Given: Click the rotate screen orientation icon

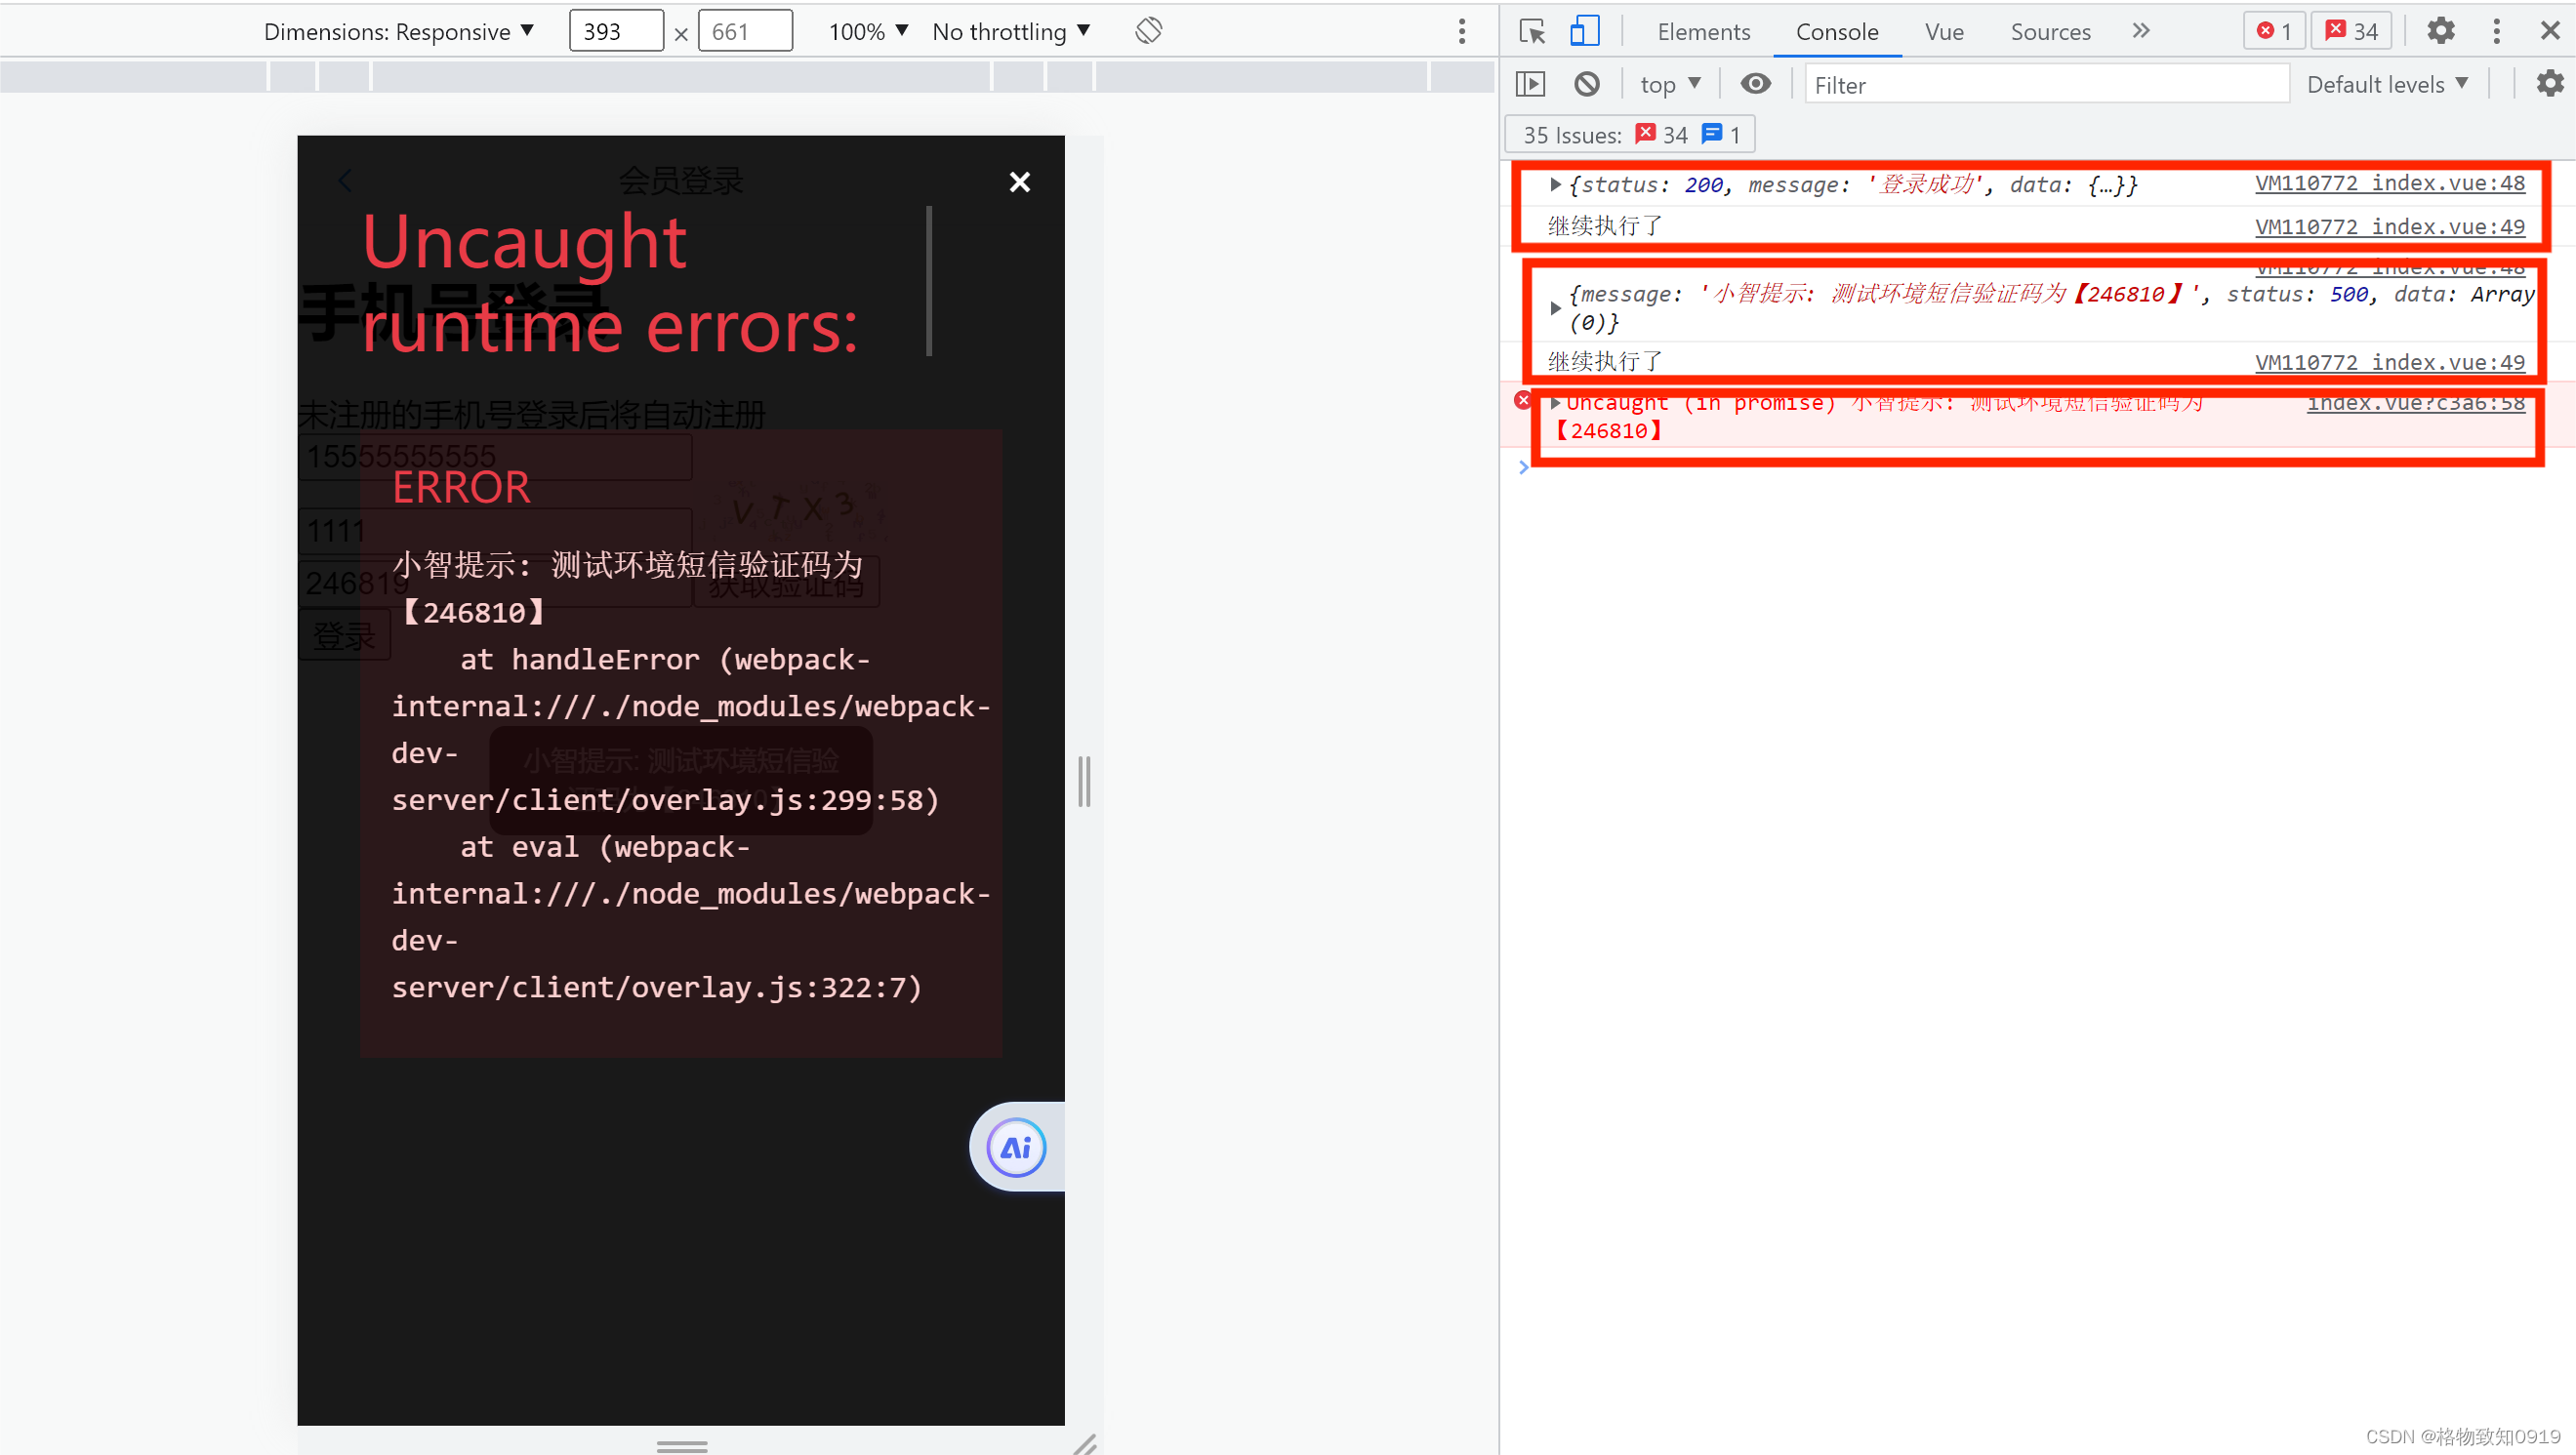Looking at the screenshot, I should point(1148,31).
